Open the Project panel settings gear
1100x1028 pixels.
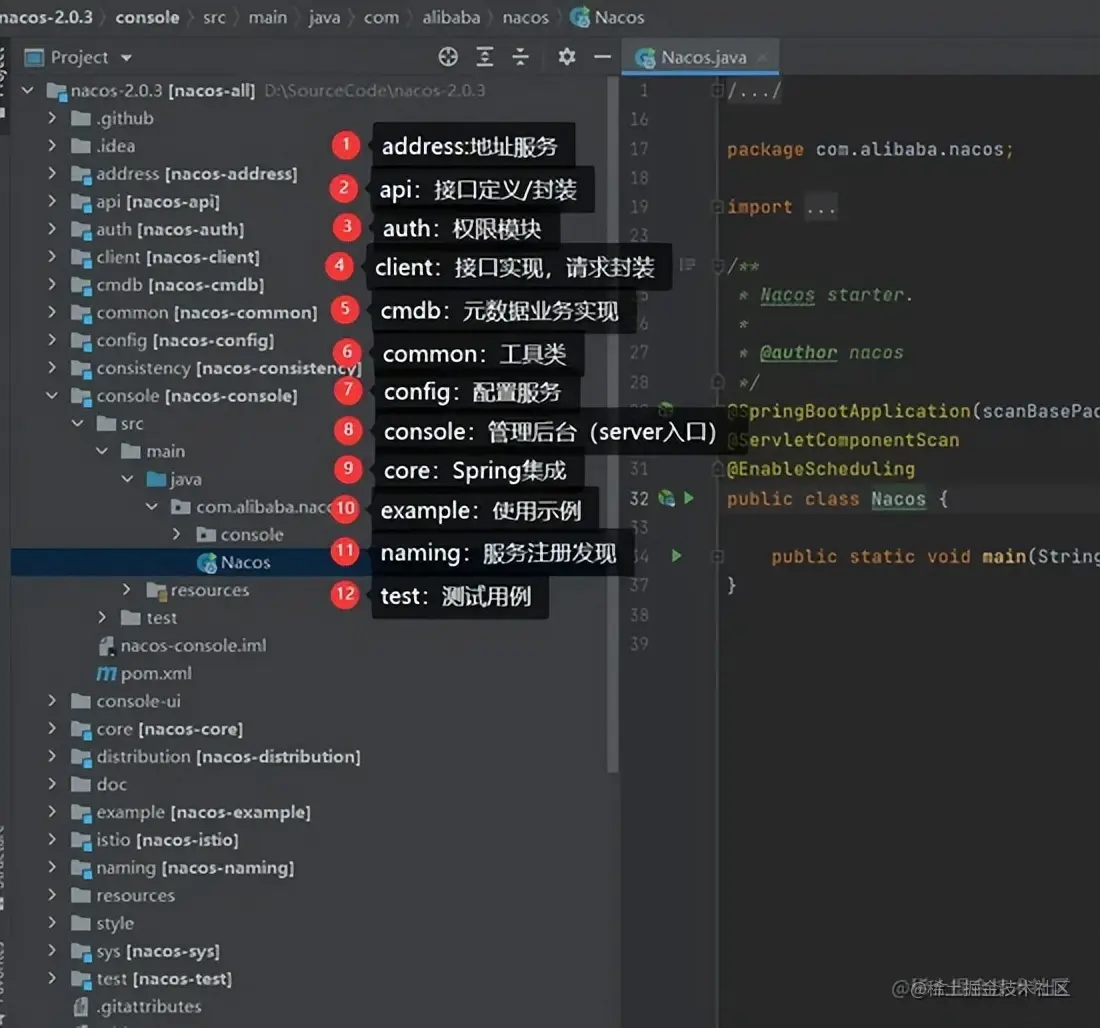pyautogui.click(x=567, y=57)
